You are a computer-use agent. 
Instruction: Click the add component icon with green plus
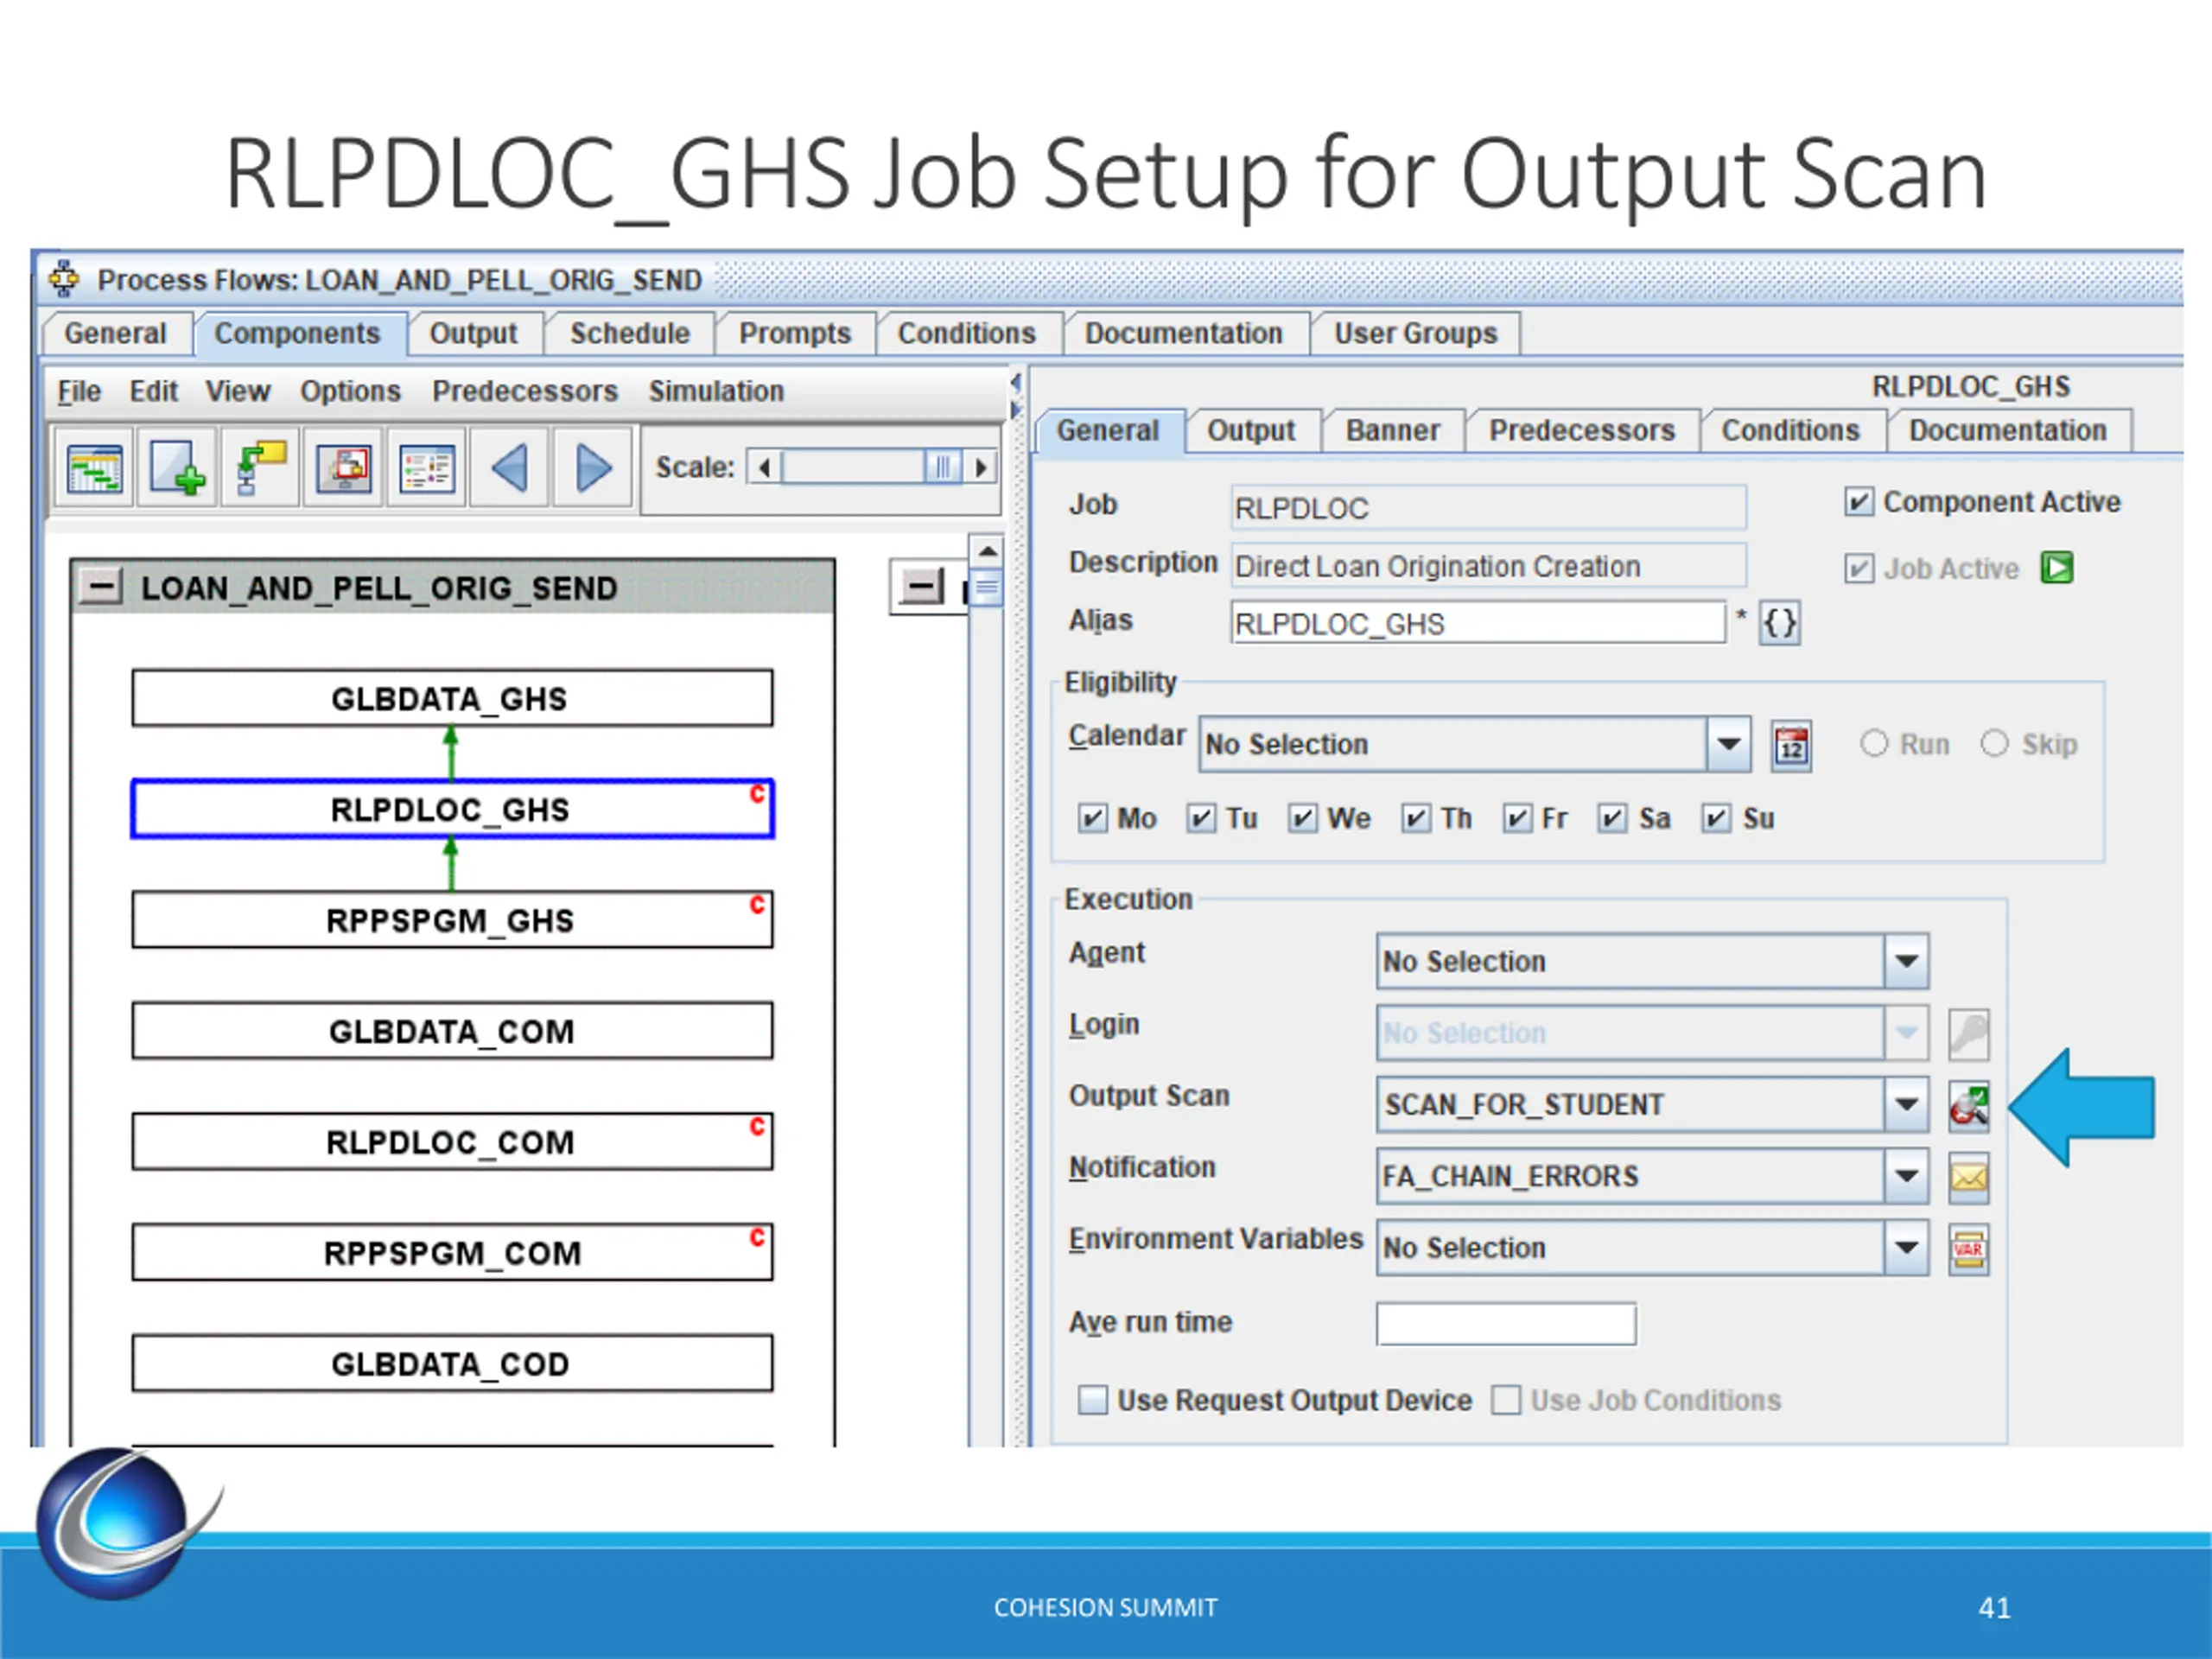click(177, 468)
